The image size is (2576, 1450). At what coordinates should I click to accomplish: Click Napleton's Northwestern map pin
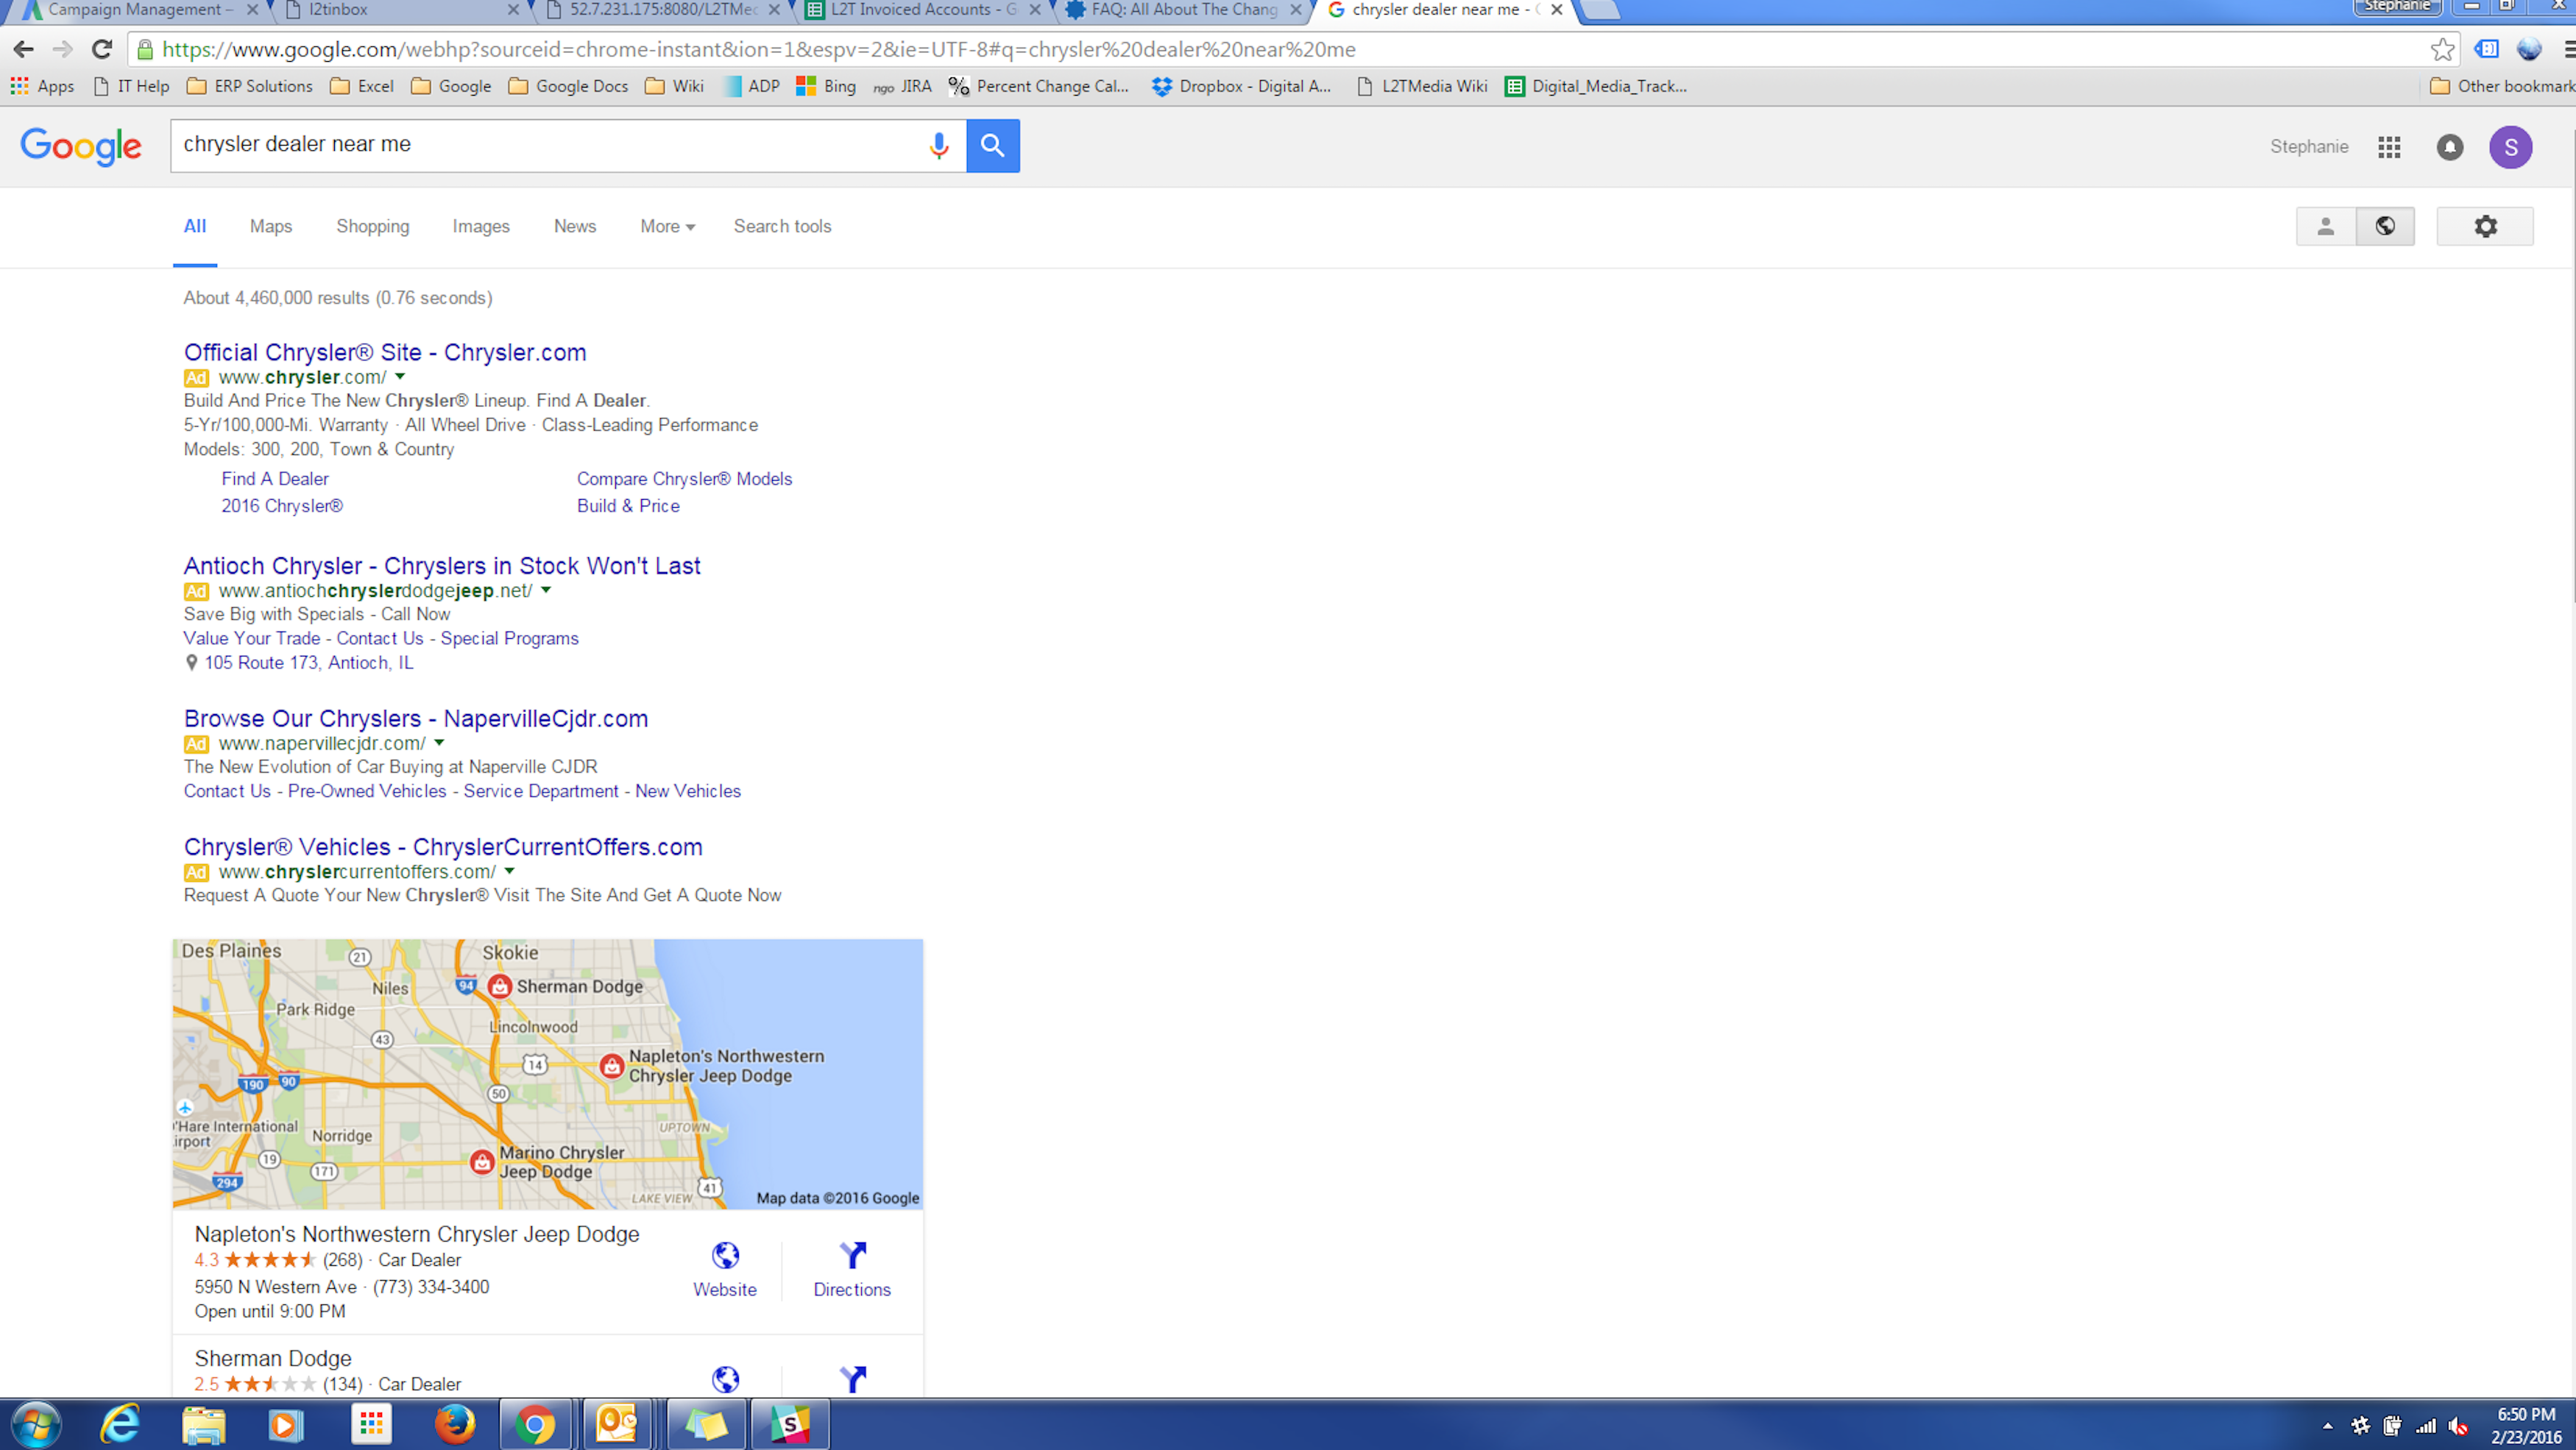pyautogui.click(x=611, y=1066)
